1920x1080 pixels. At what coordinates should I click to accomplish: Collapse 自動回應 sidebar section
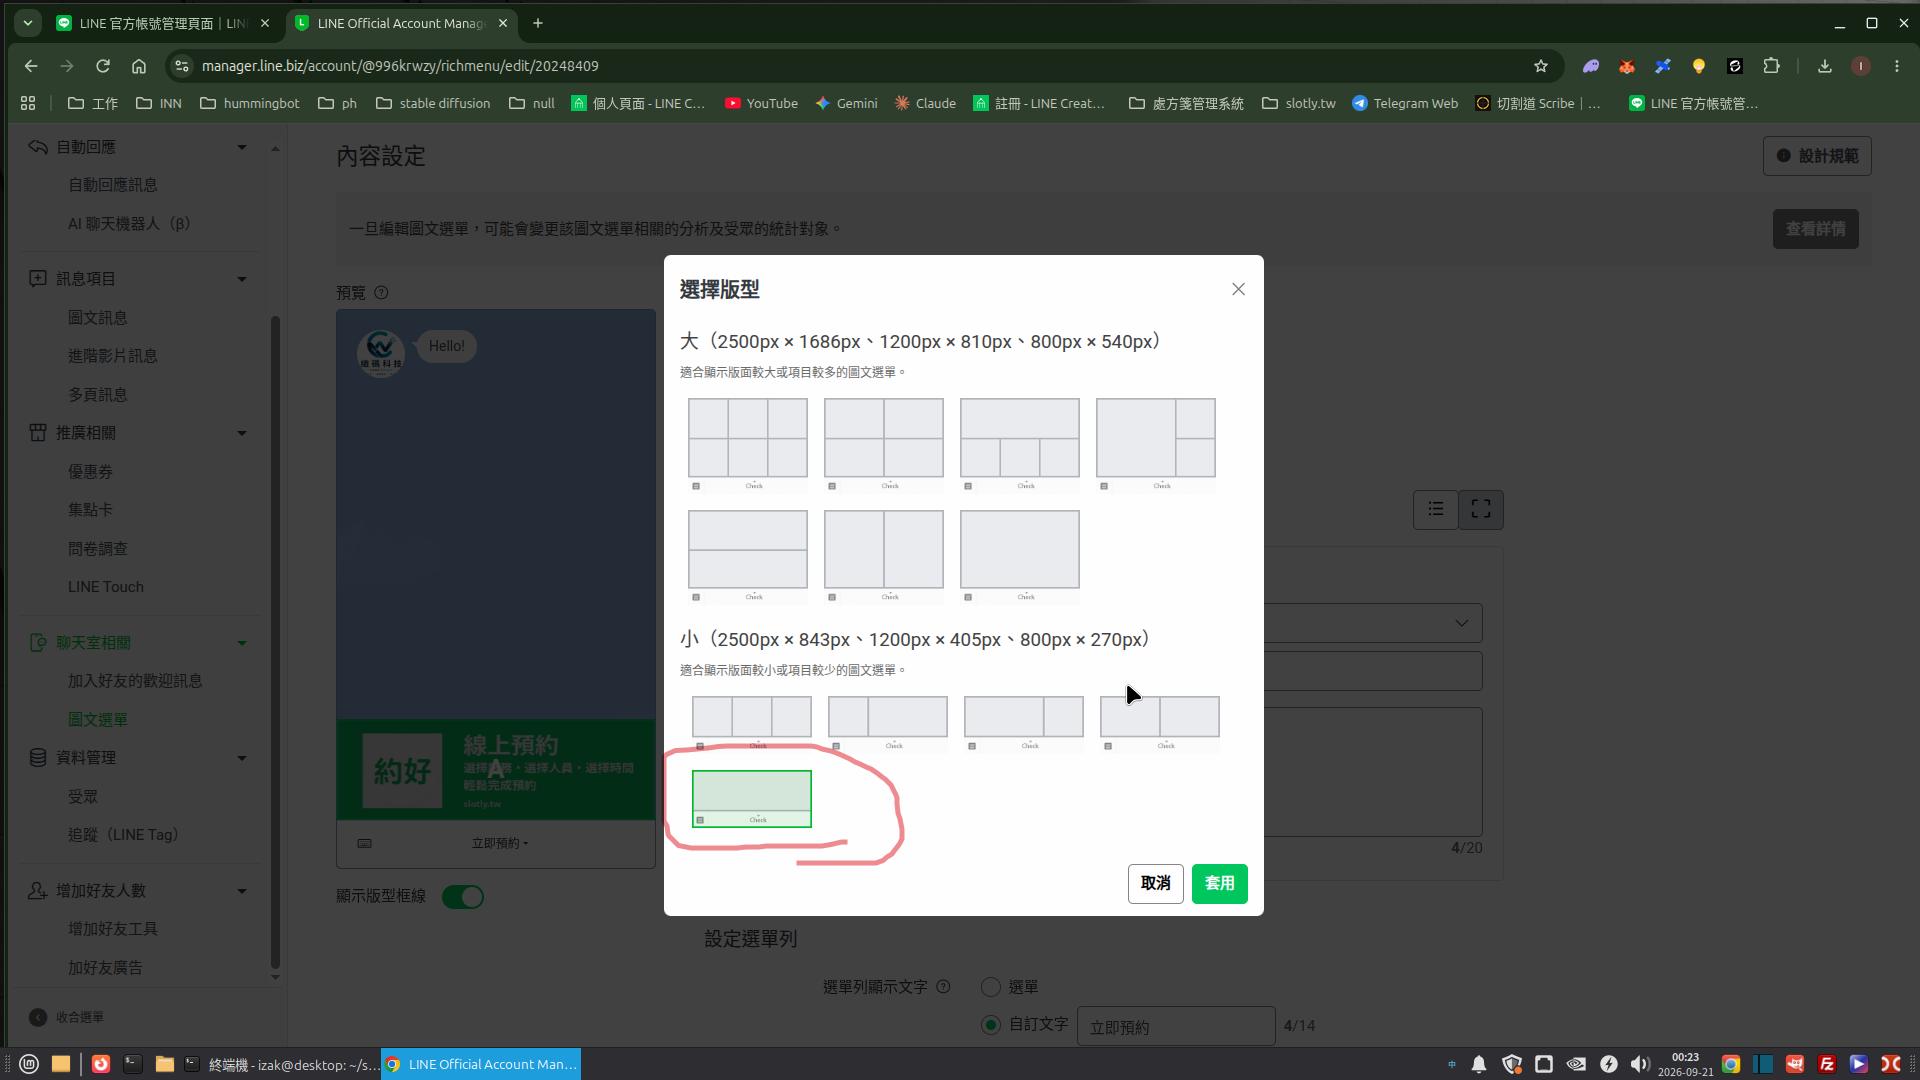241,147
